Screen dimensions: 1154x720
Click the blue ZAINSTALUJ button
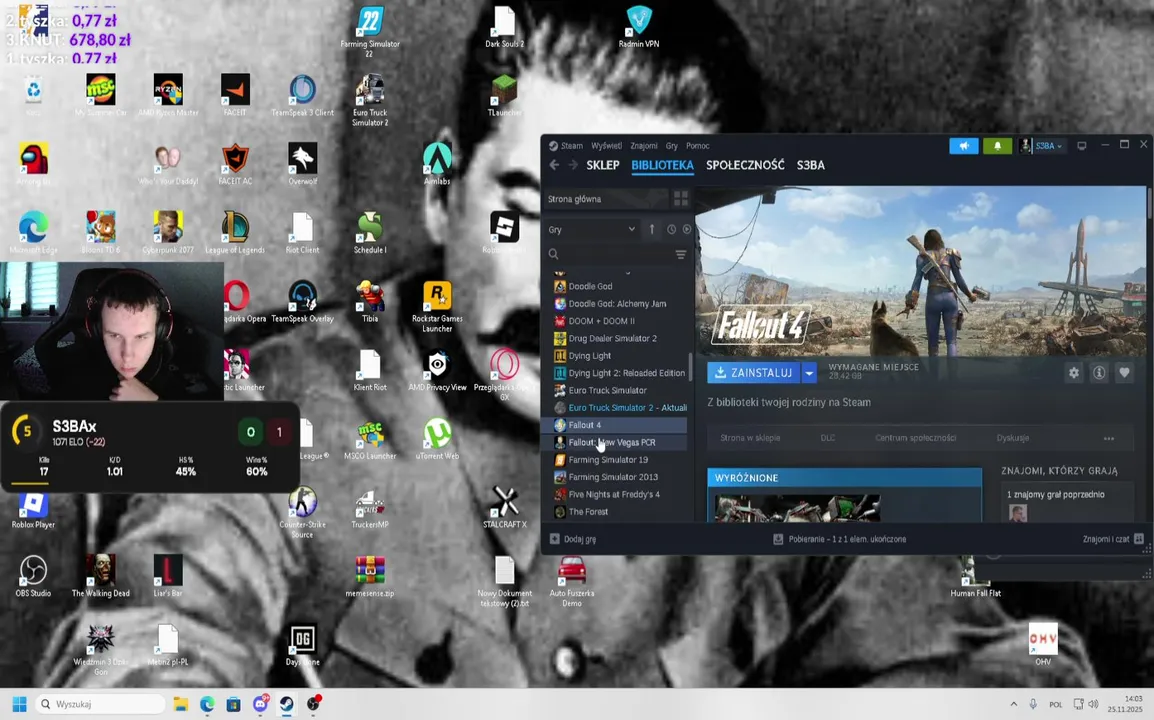[x=754, y=373]
